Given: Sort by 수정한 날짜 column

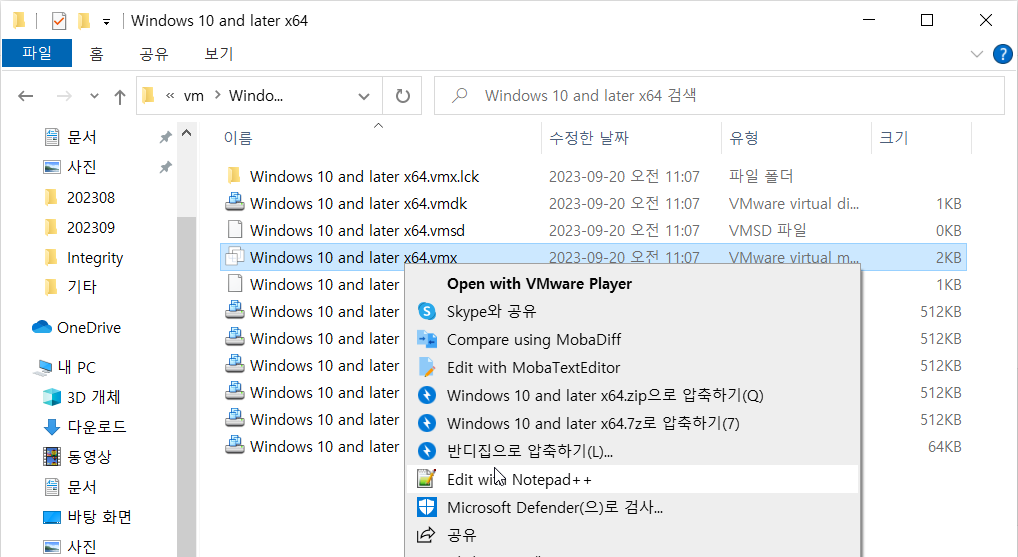Looking at the screenshot, I should coord(589,138).
